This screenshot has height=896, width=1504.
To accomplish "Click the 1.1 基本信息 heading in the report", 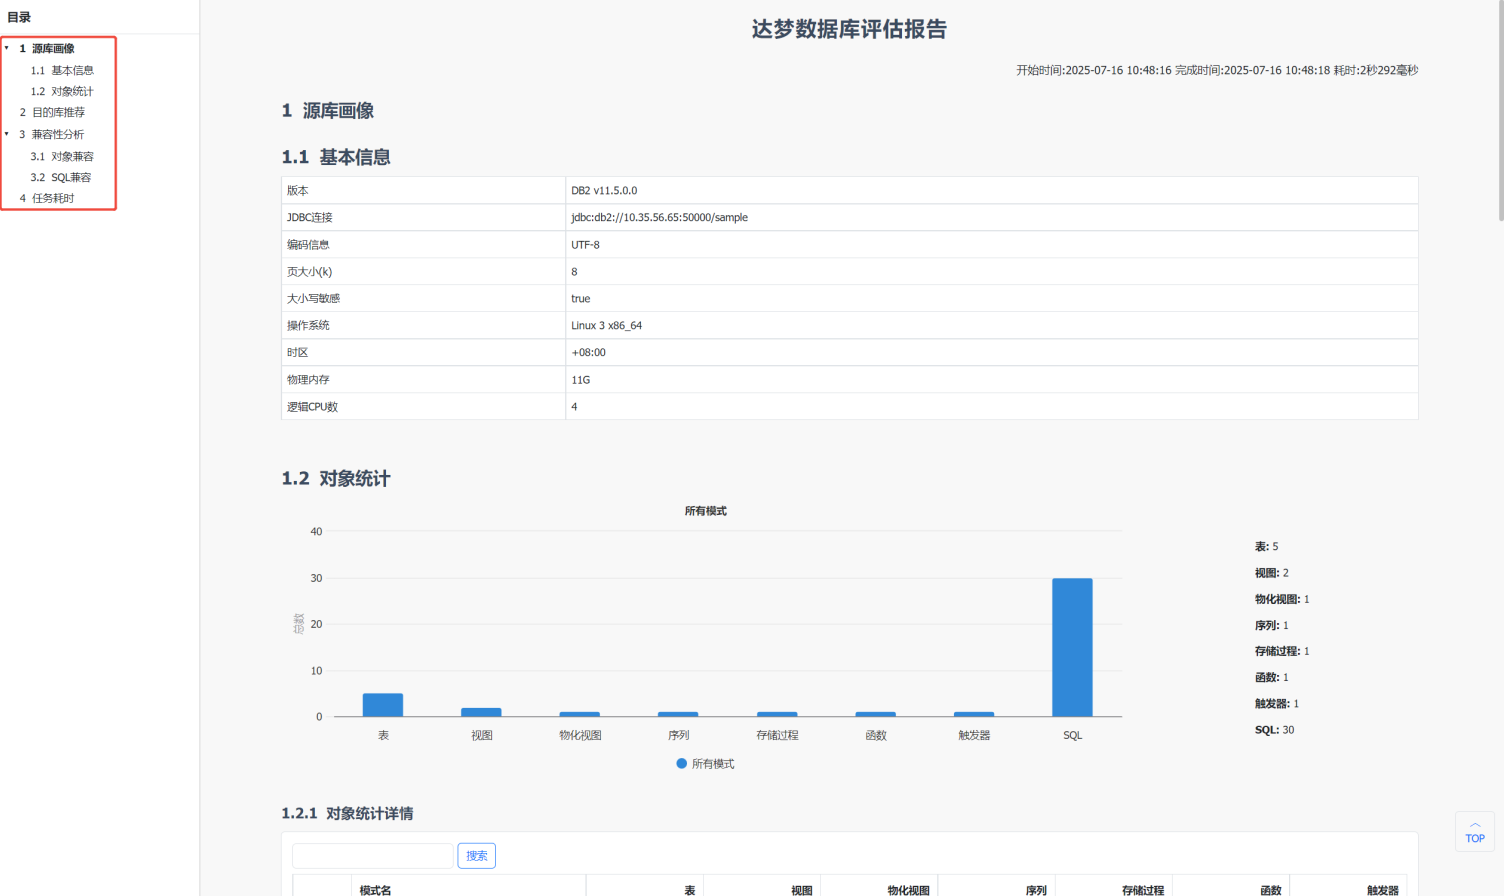I will [x=336, y=157].
